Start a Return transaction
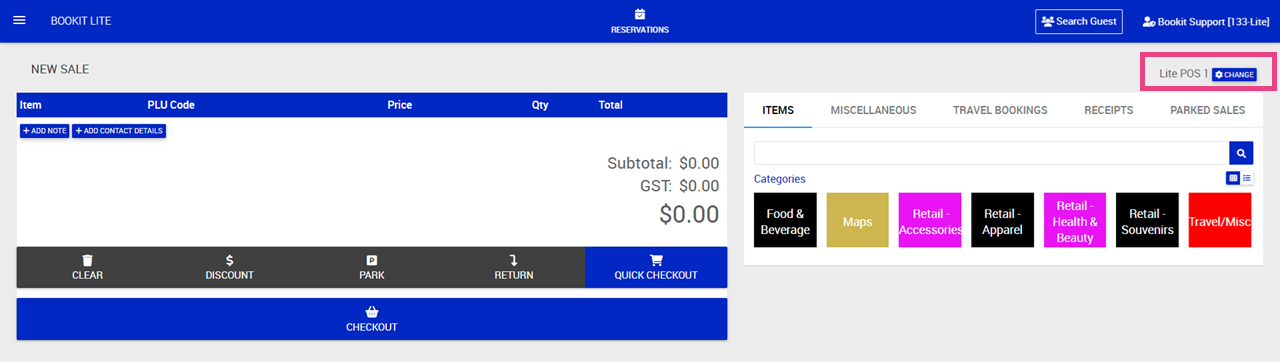 click(514, 267)
